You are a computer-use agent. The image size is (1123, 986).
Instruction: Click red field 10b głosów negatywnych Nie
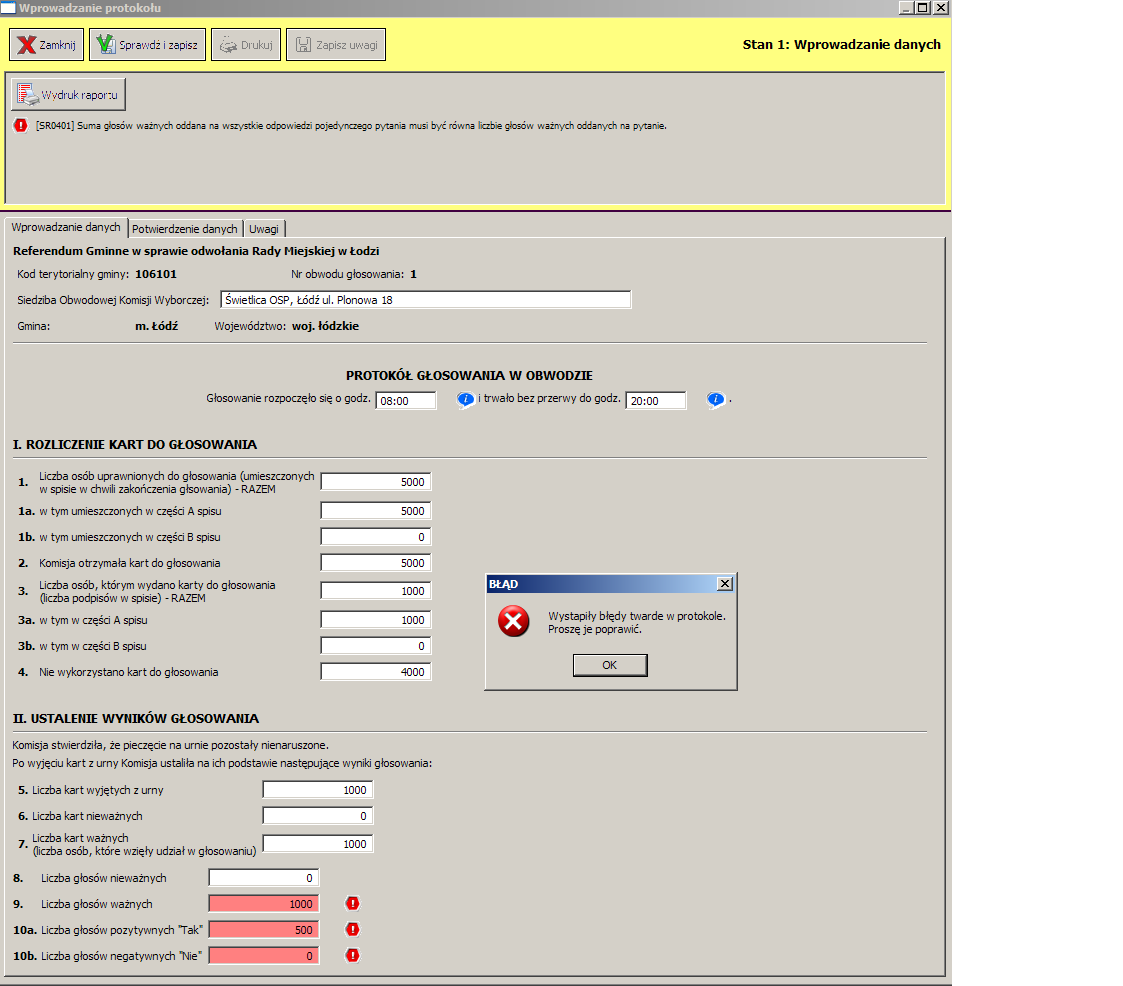pos(264,955)
